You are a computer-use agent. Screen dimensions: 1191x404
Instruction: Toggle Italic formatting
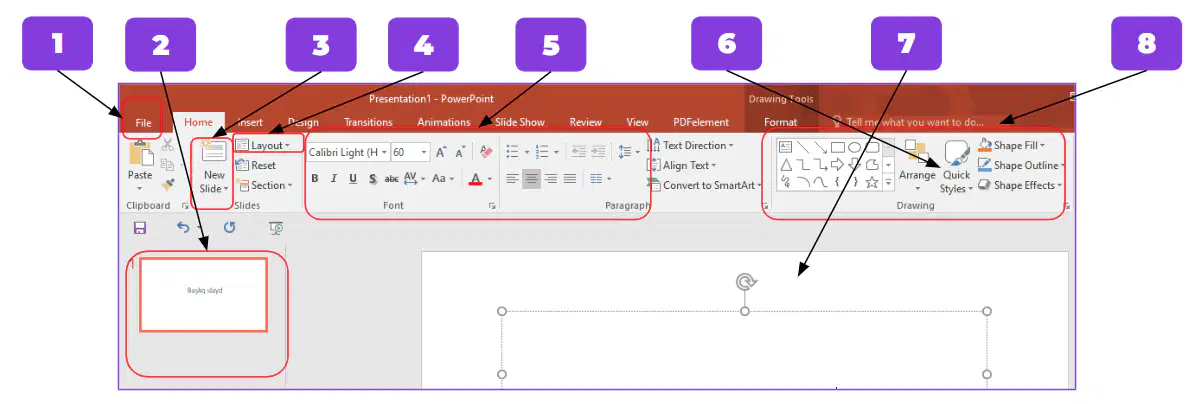pos(333,179)
